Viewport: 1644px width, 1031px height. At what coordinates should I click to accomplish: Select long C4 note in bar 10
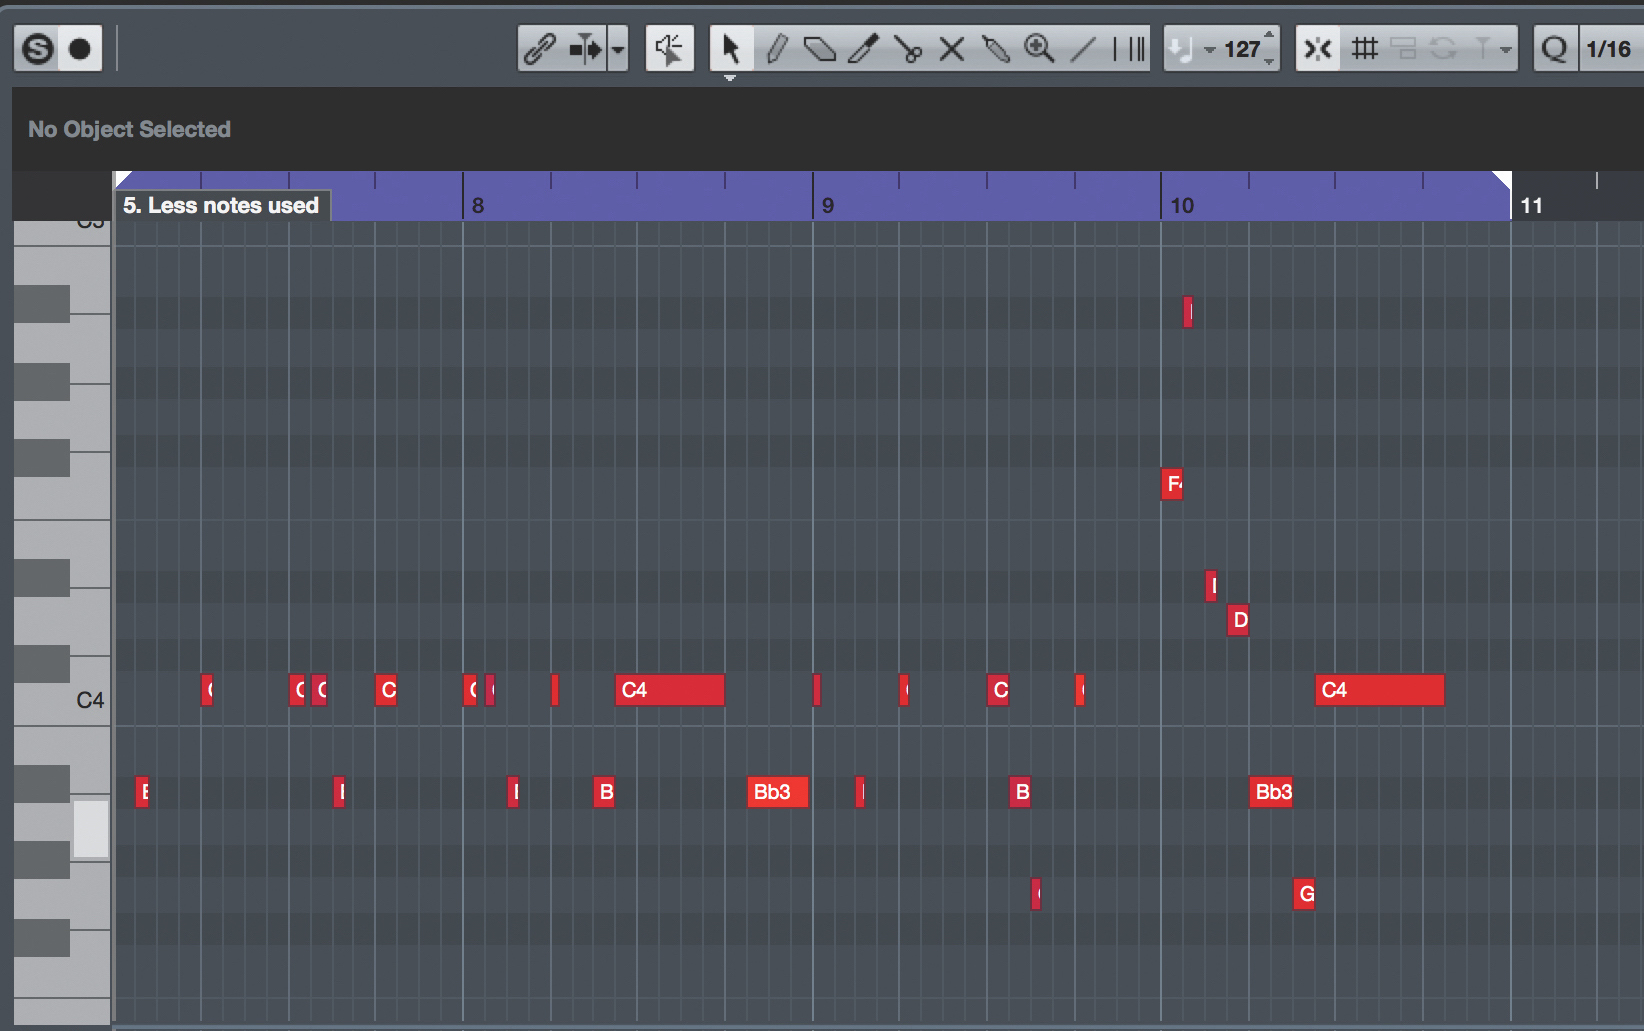click(1379, 690)
